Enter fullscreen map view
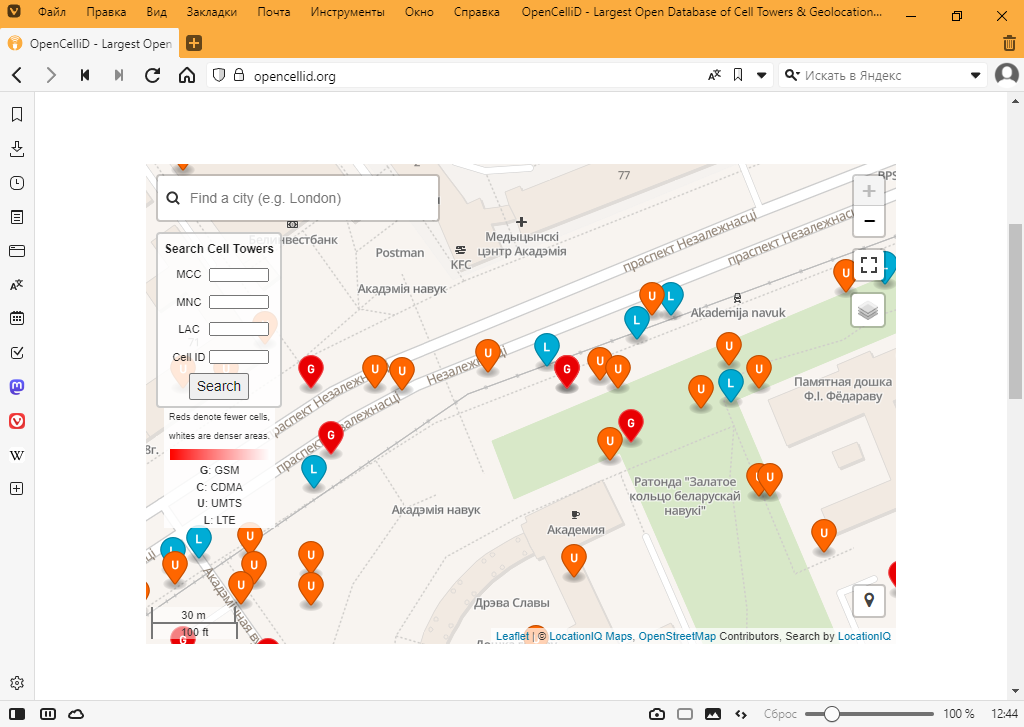Viewport: 1024px width, 727px height. click(x=868, y=265)
